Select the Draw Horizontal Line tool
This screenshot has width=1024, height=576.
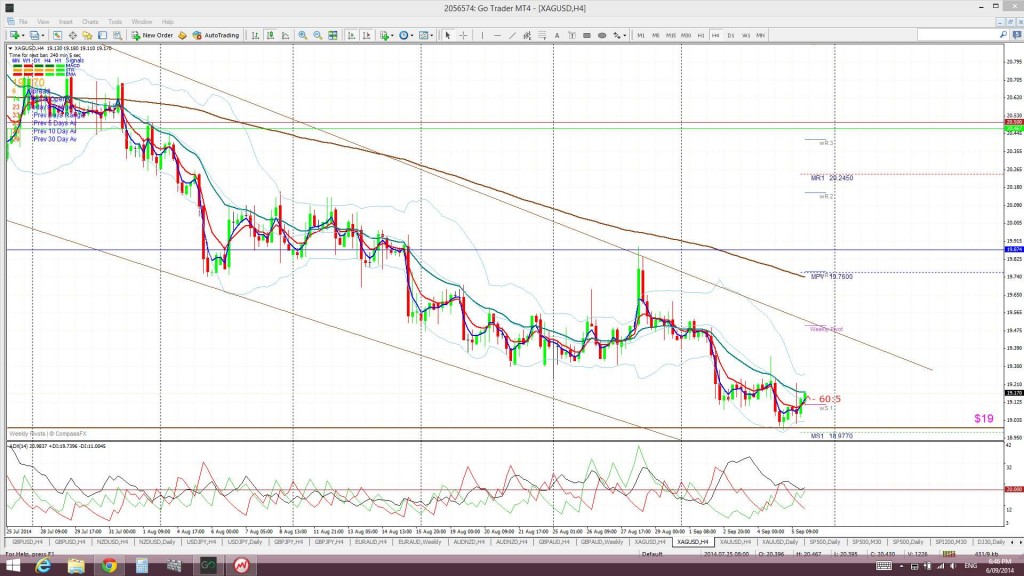tap(497, 35)
